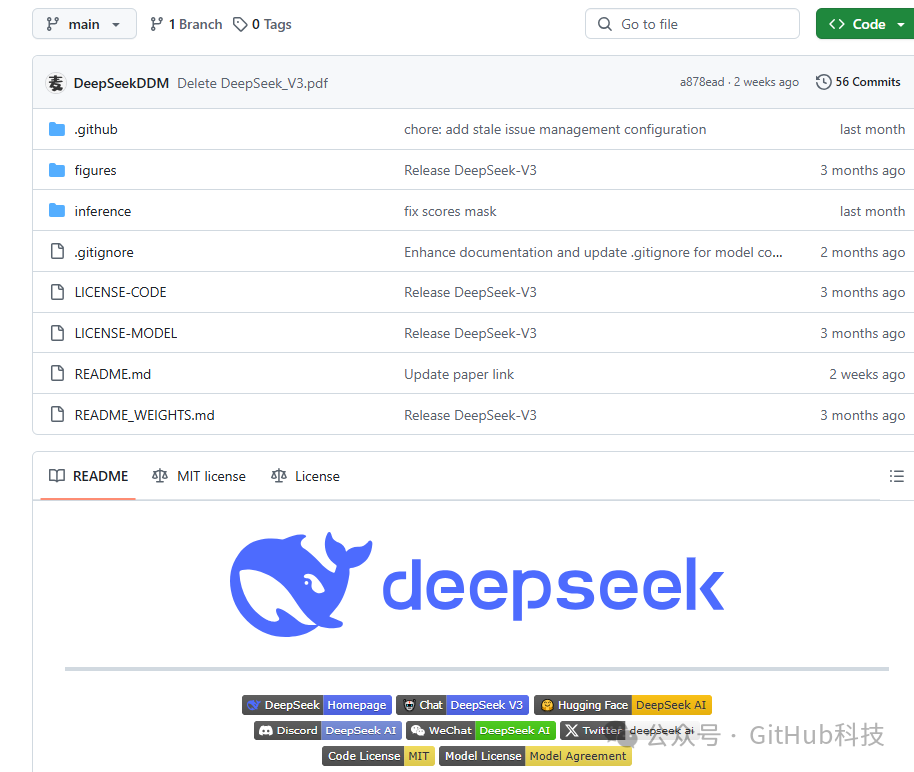Click the LICENSE-CODE file icon
Image resolution: width=914 pixels, height=772 pixels.
point(57,292)
